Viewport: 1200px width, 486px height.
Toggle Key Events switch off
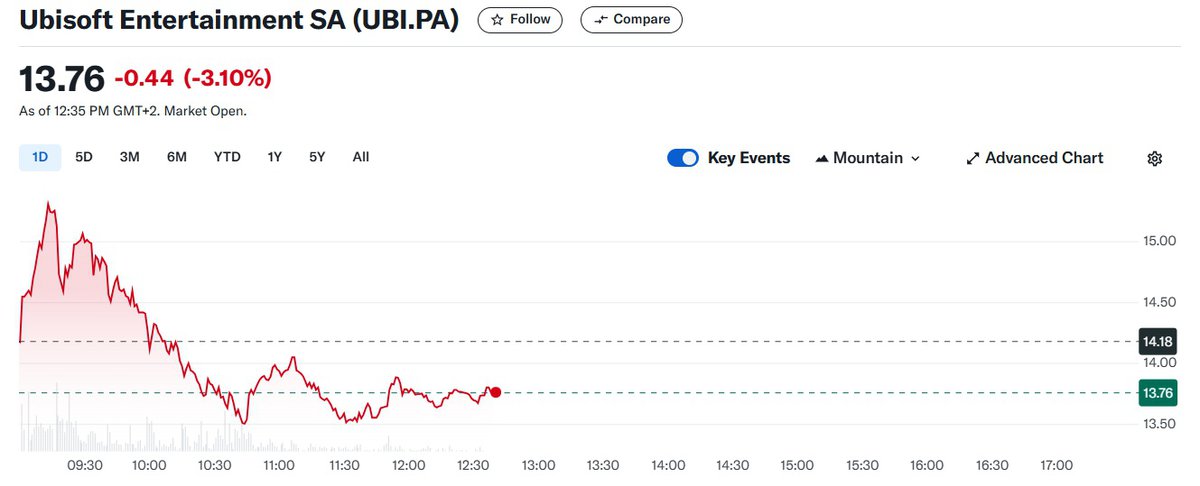683,158
